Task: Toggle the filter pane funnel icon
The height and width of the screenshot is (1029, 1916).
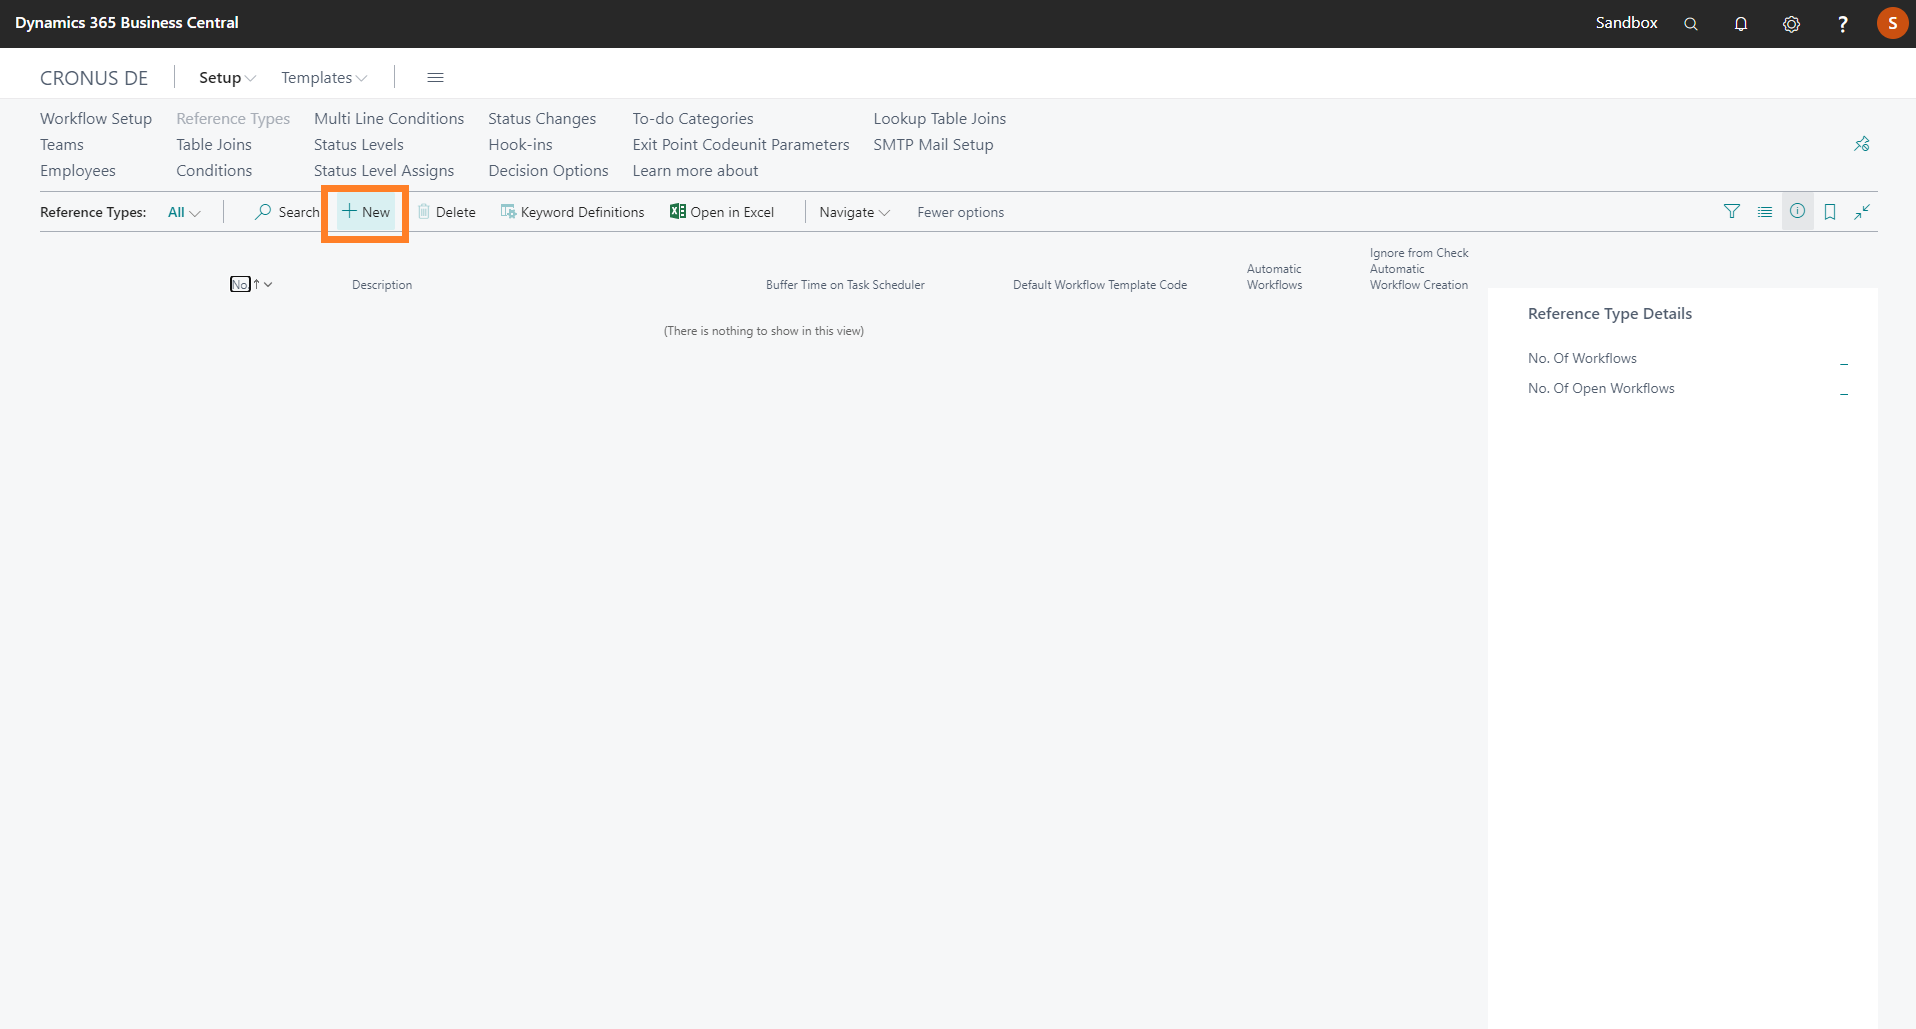Action: point(1732,211)
